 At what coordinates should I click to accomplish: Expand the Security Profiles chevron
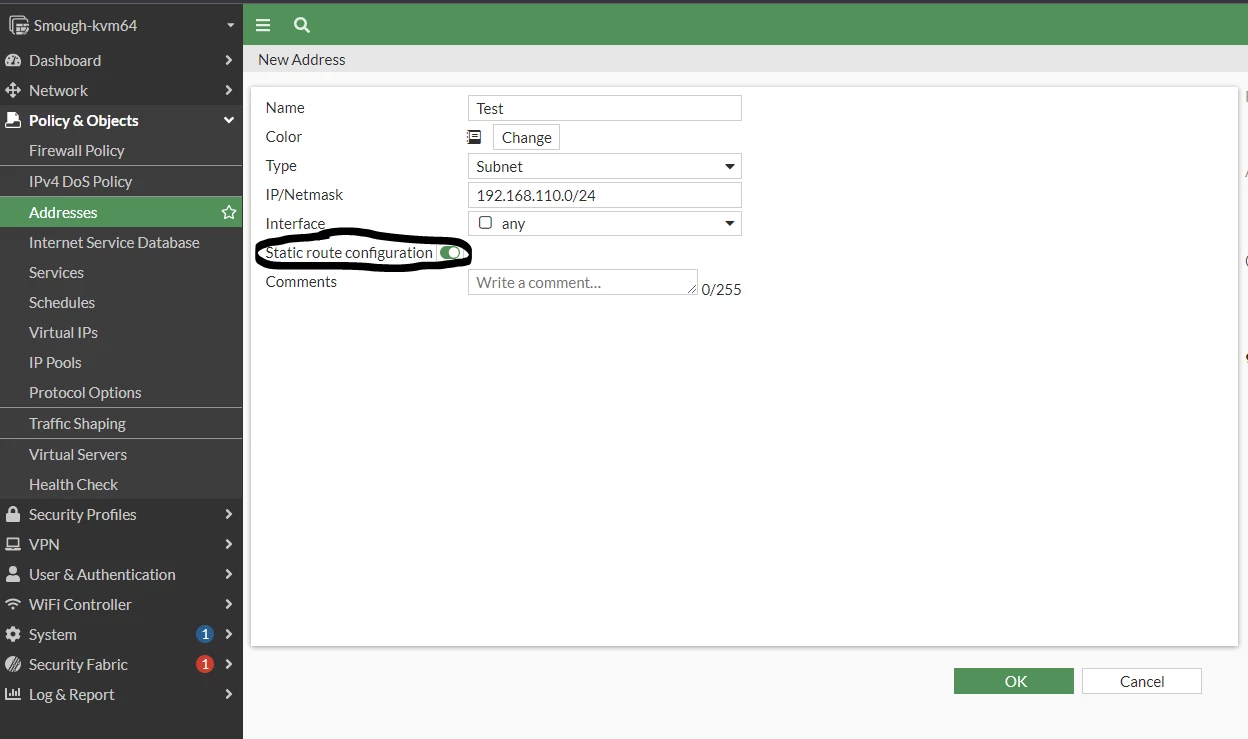tap(229, 514)
